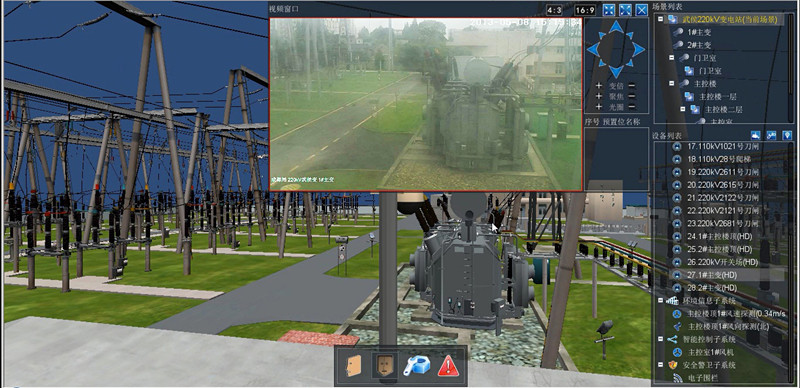Increase zoom with 变倍 plus button
The image size is (800, 388).
tap(599, 85)
